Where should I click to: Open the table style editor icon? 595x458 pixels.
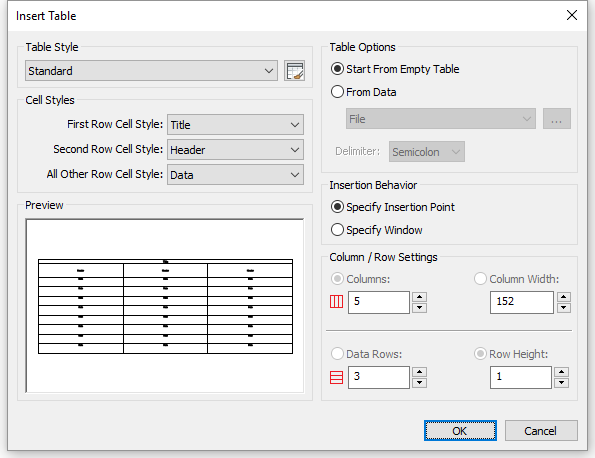pos(294,71)
